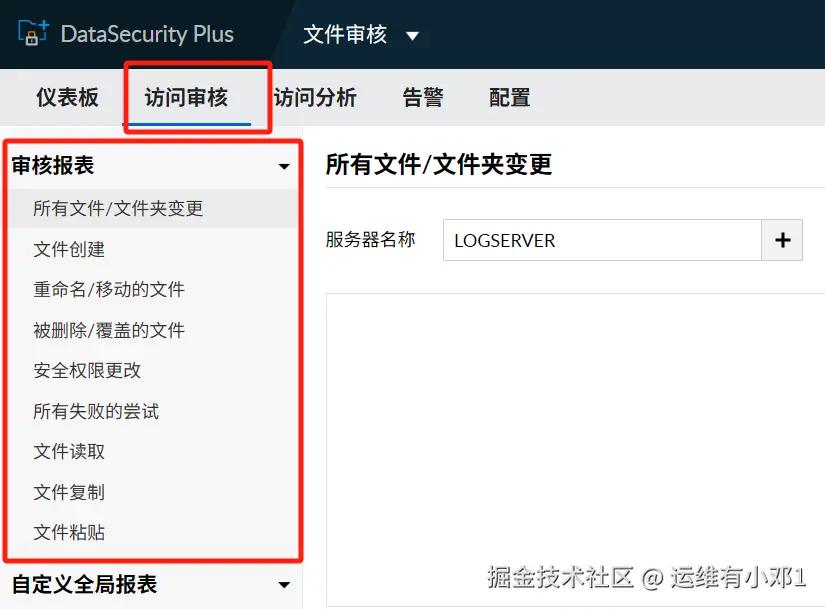Viewport: 825px width, 609px height.
Task: Click the plus icon next to LOGSERVER
Action: [x=782, y=240]
